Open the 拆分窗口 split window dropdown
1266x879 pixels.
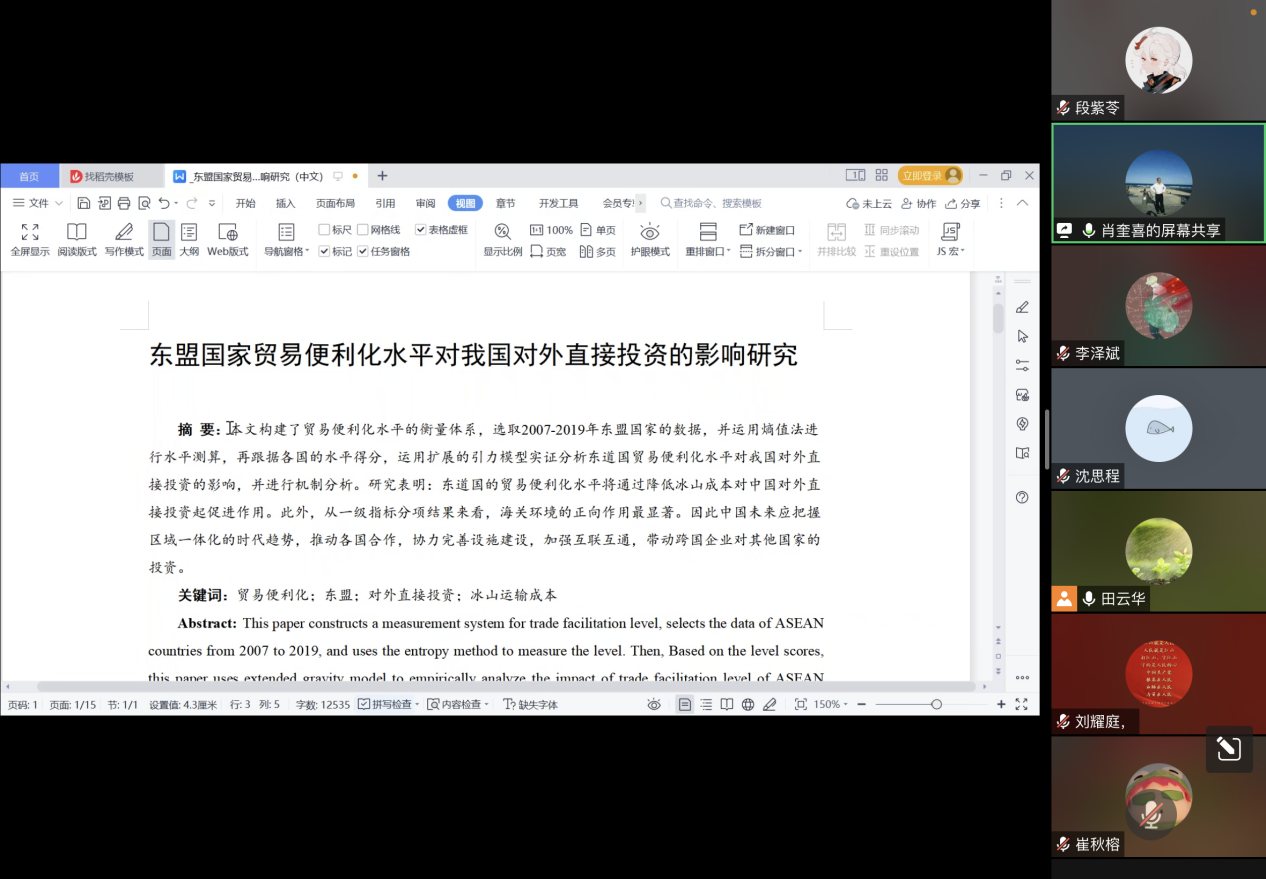pos(800,253)
